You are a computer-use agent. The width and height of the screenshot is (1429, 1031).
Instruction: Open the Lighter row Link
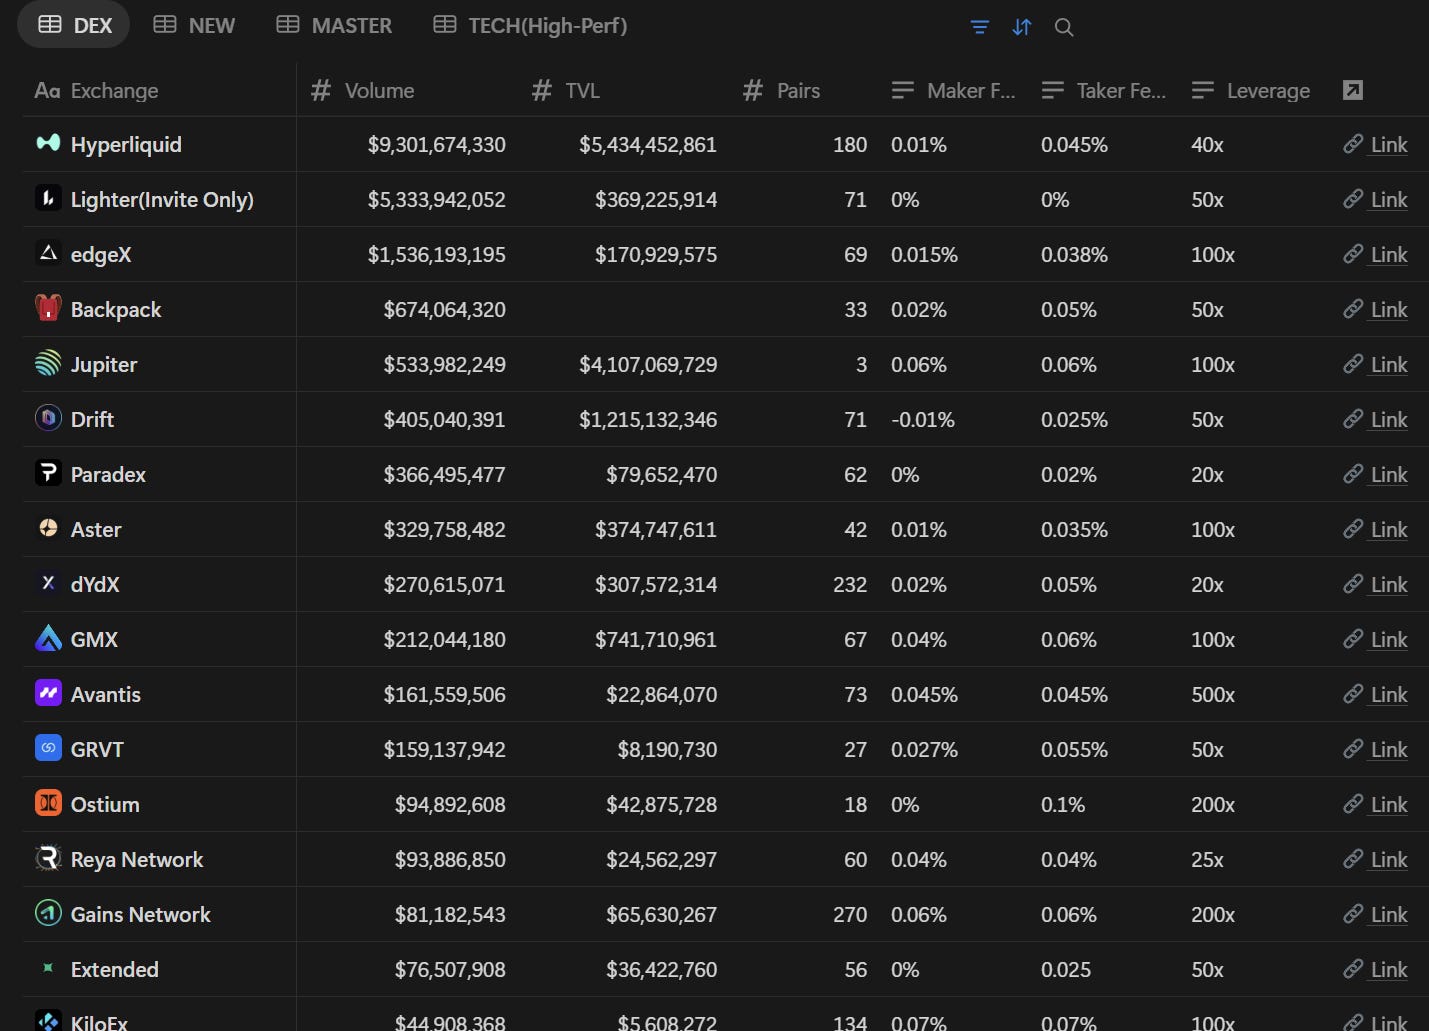click(1389, 199)
